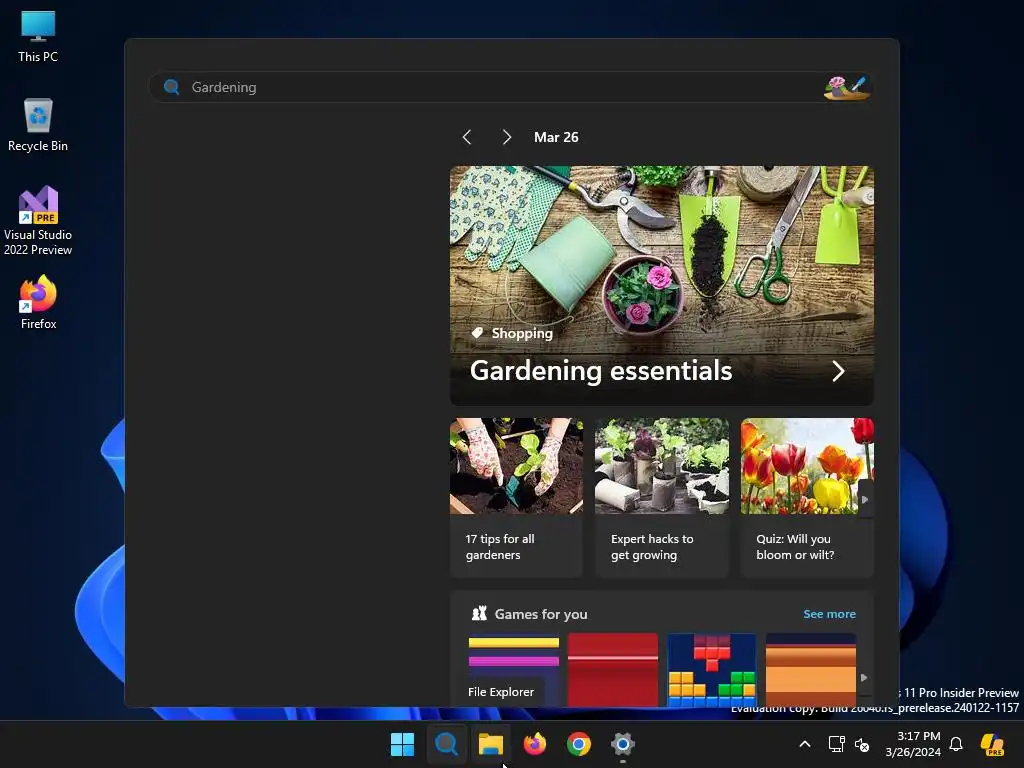Open the yellow and purple striped game
Image resolution: width=1024 pixels, height=768 pixels.
(x=514, y=669)
